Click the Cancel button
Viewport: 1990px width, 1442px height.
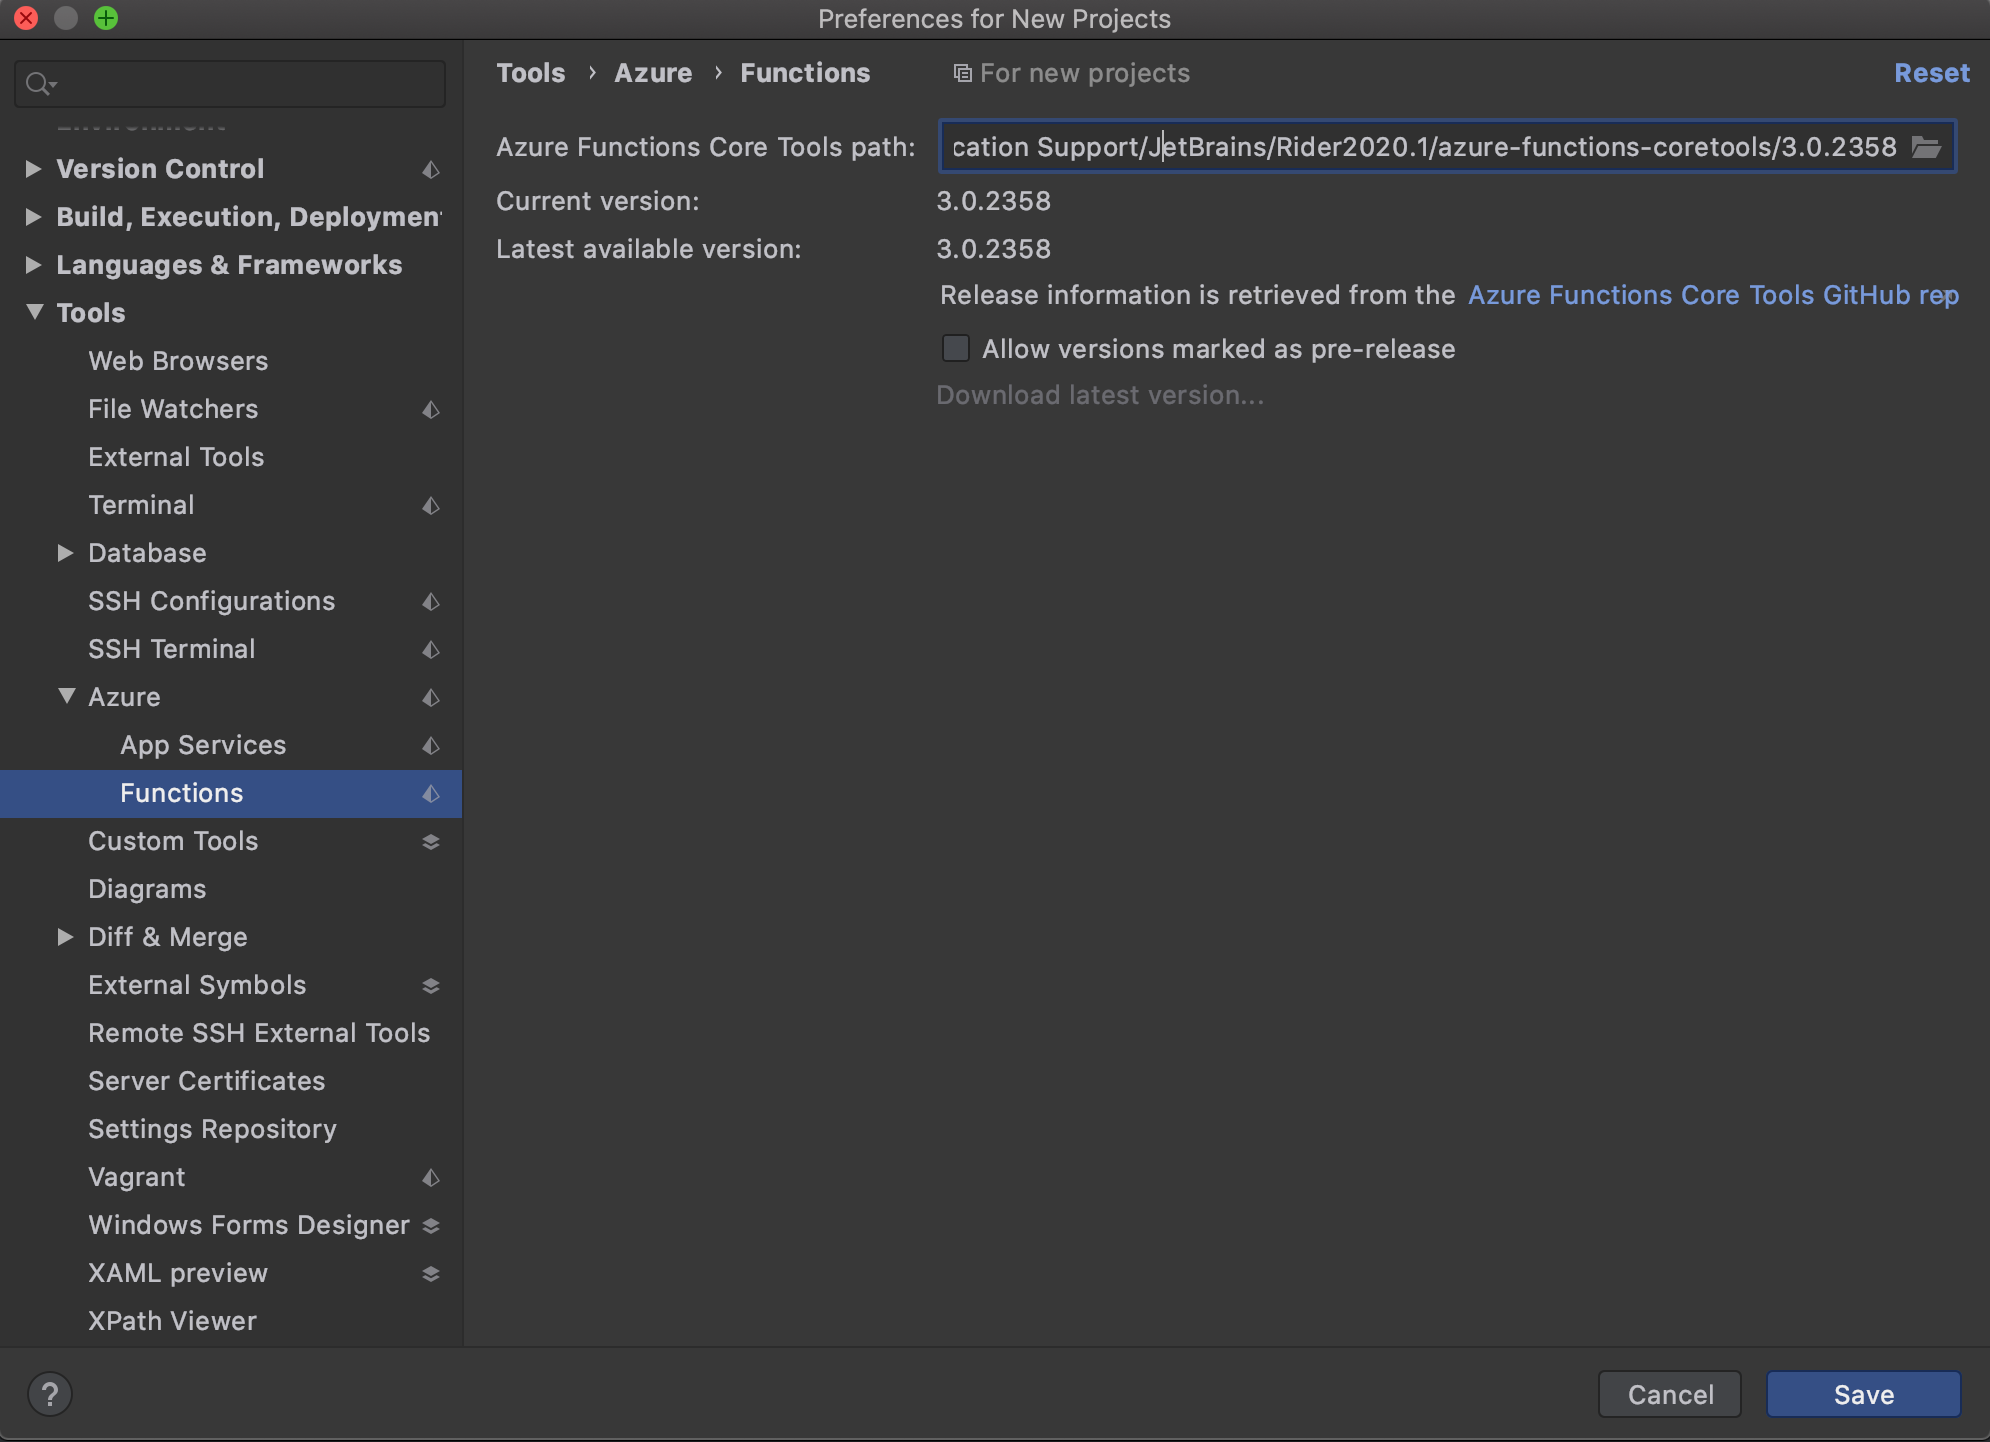pos(1670,1394)
